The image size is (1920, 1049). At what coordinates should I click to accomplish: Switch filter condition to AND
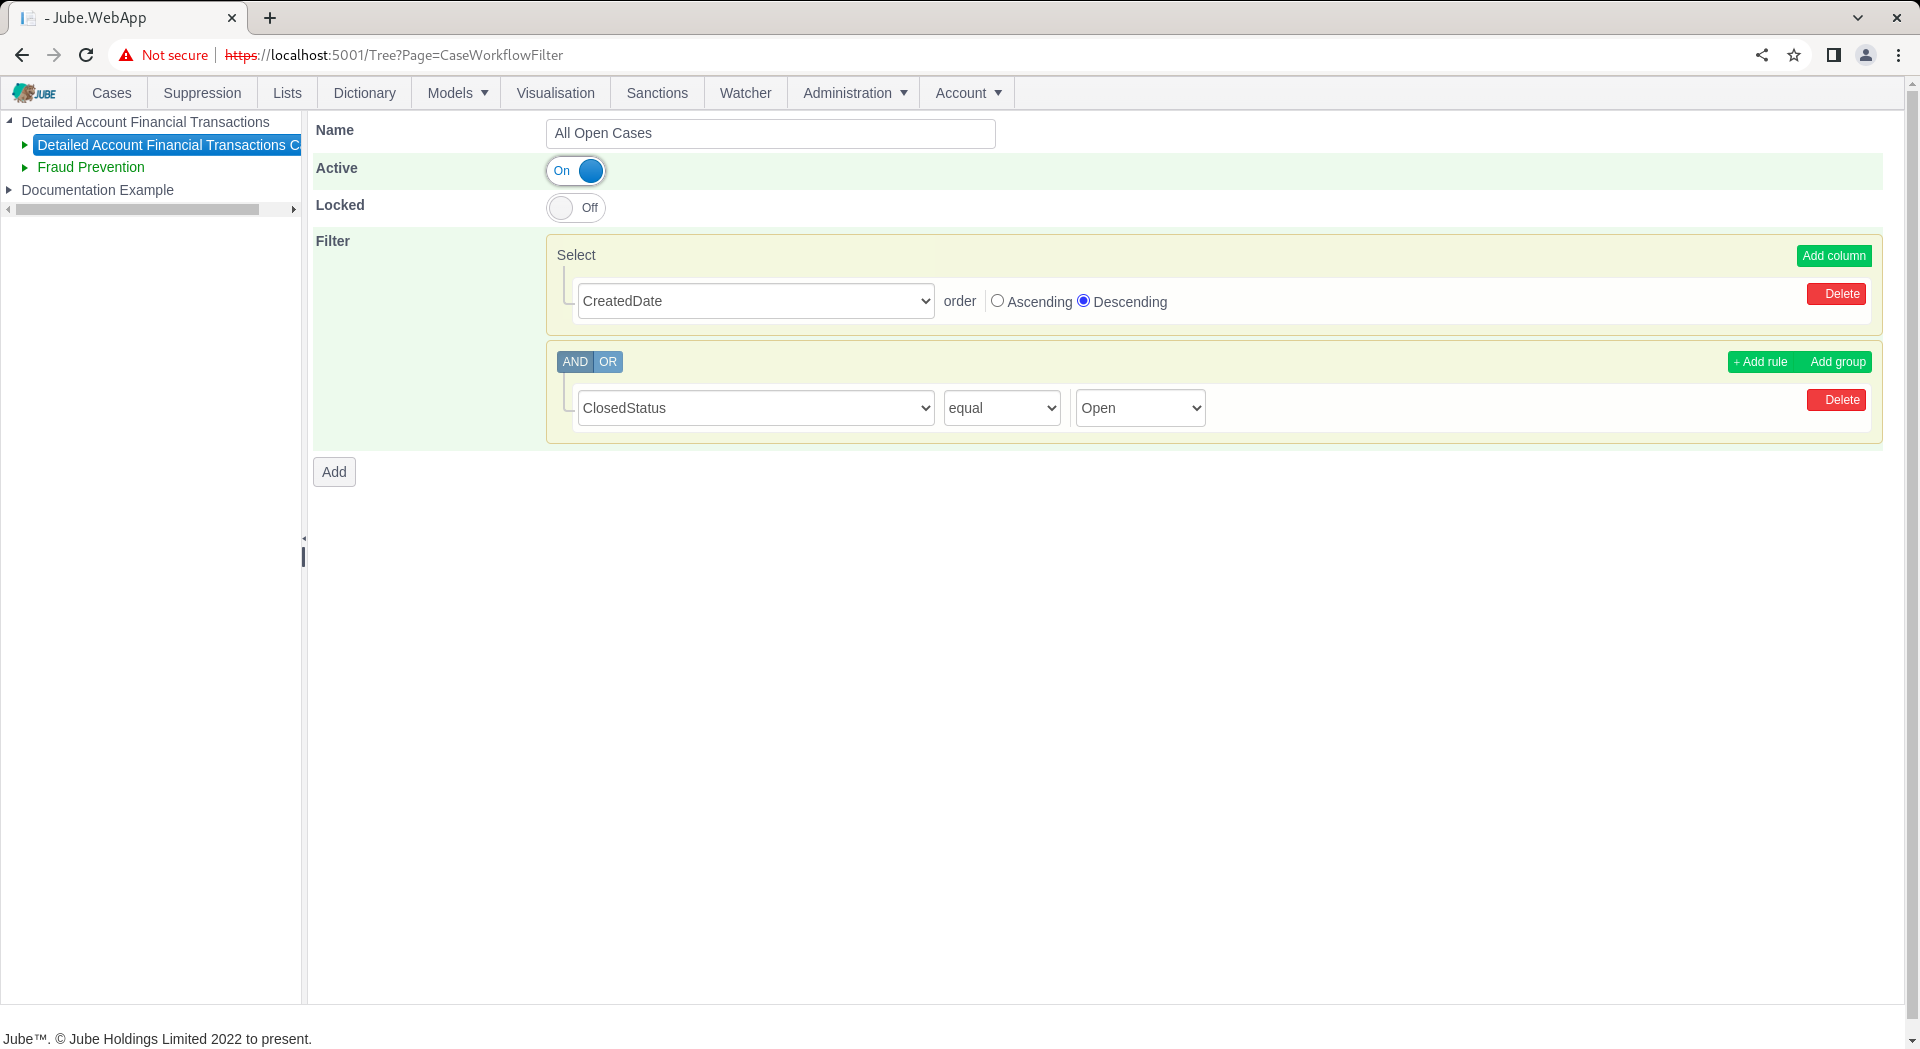pos(575,362)
